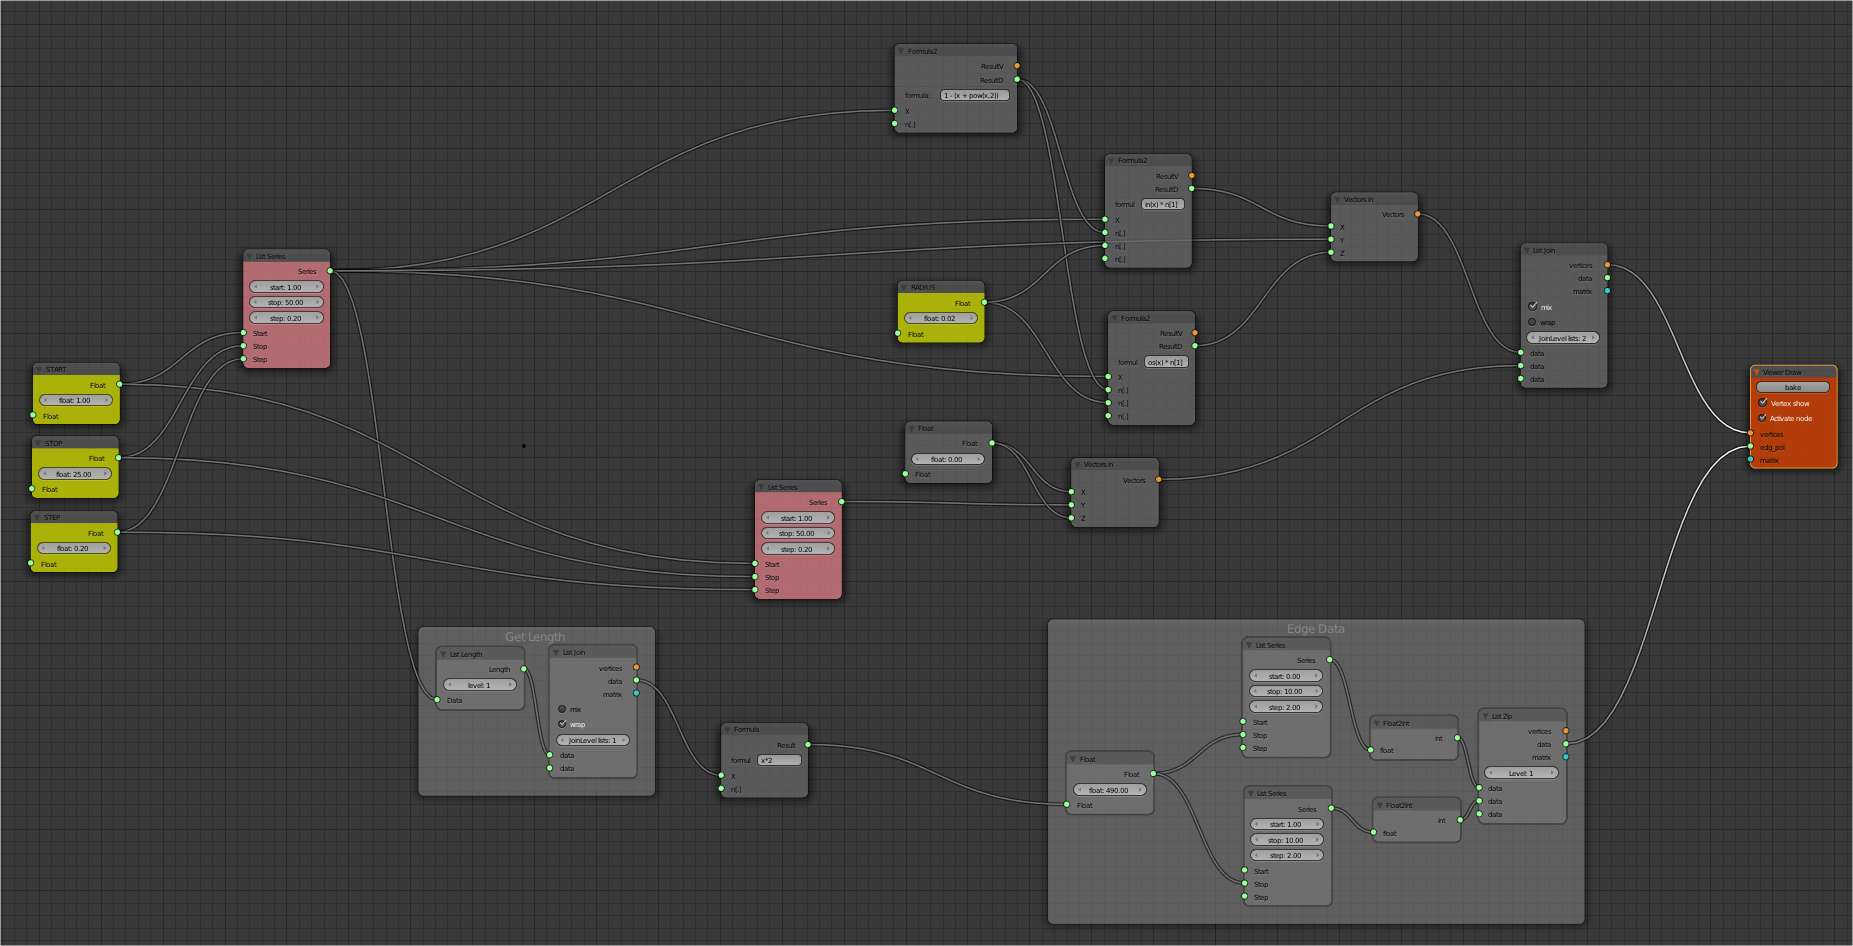
Task: Click the Float input socket on the float 490.00 node
Action: tap(1067, 805)
